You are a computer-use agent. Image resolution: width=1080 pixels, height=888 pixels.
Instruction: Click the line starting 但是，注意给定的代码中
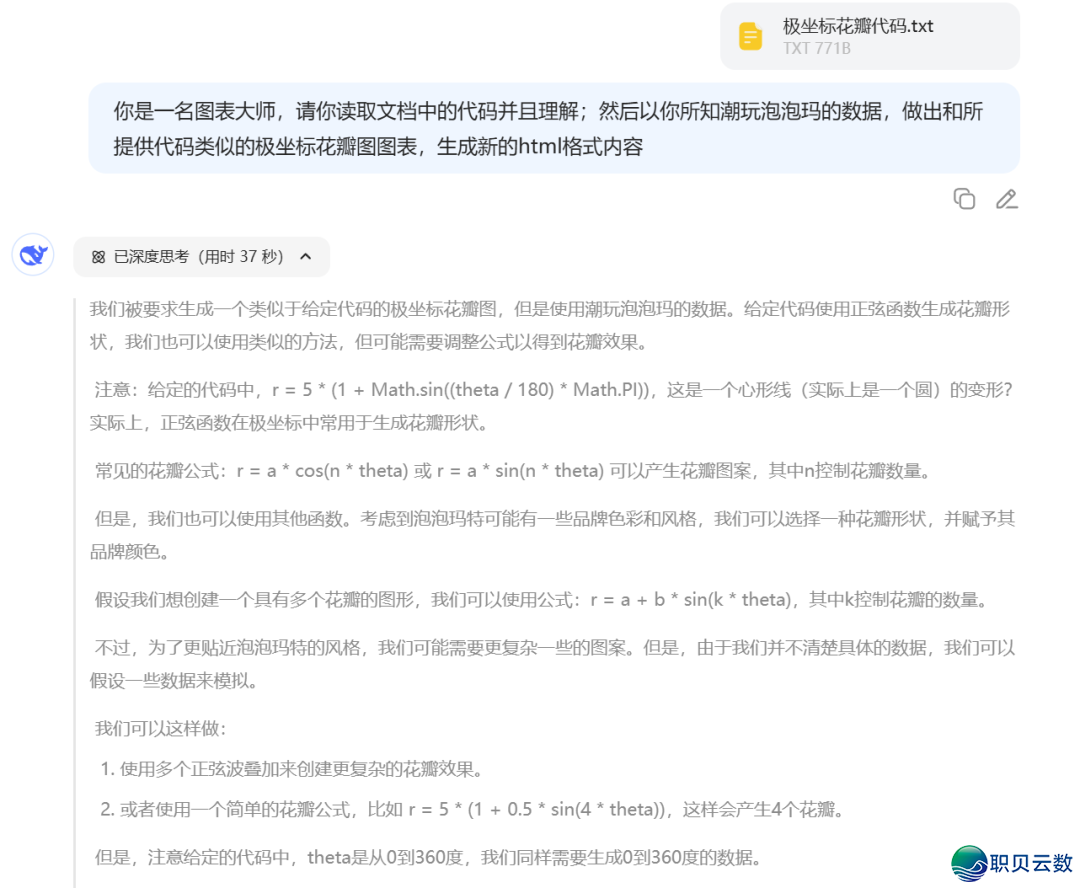click(428, 858)
